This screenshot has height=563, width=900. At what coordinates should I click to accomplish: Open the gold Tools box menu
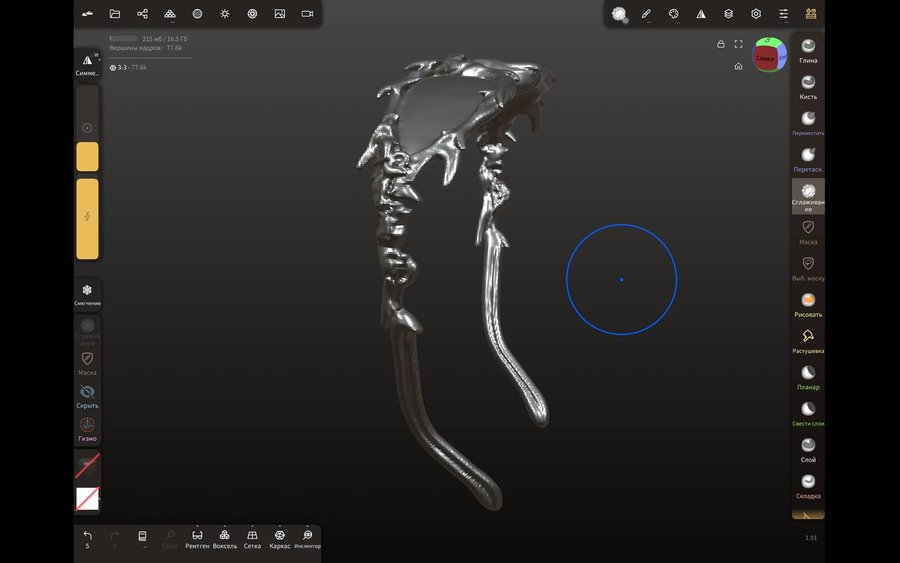811,14
